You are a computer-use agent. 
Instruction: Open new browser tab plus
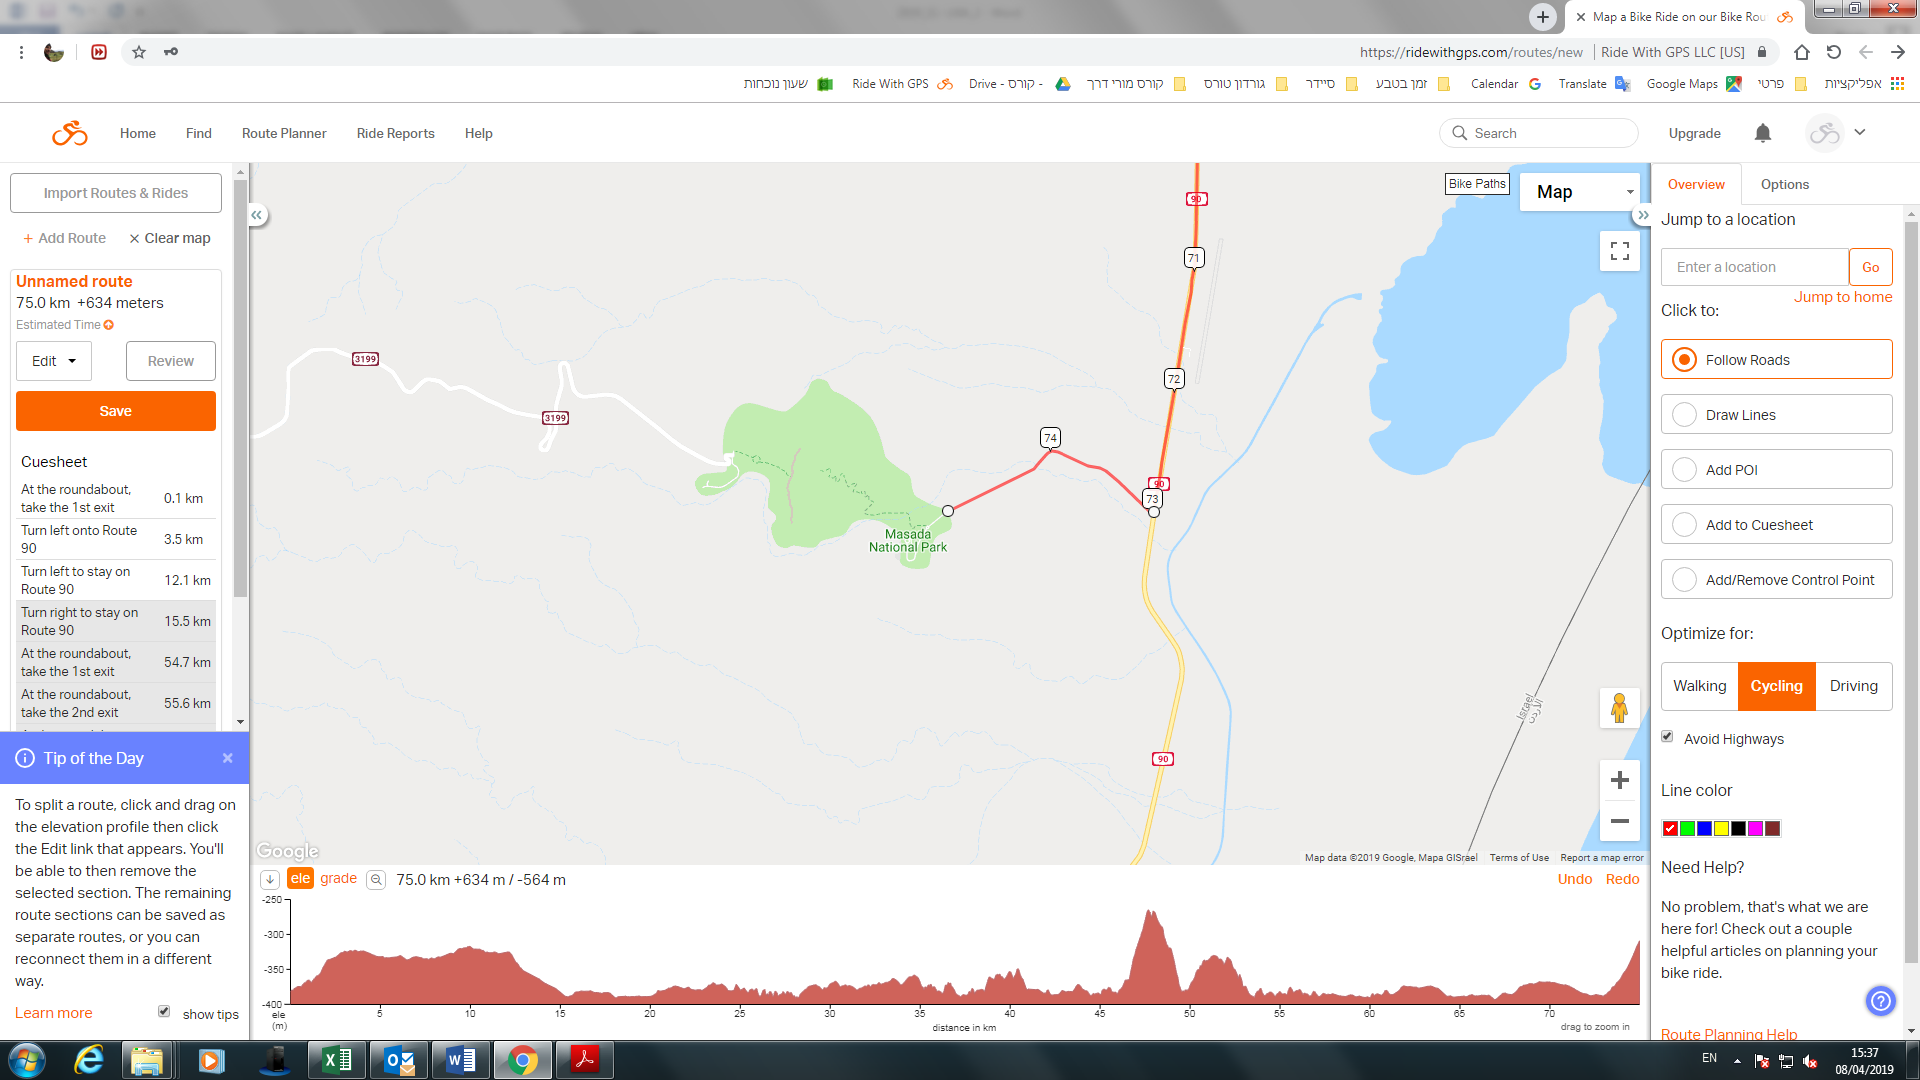(1543, 17)
